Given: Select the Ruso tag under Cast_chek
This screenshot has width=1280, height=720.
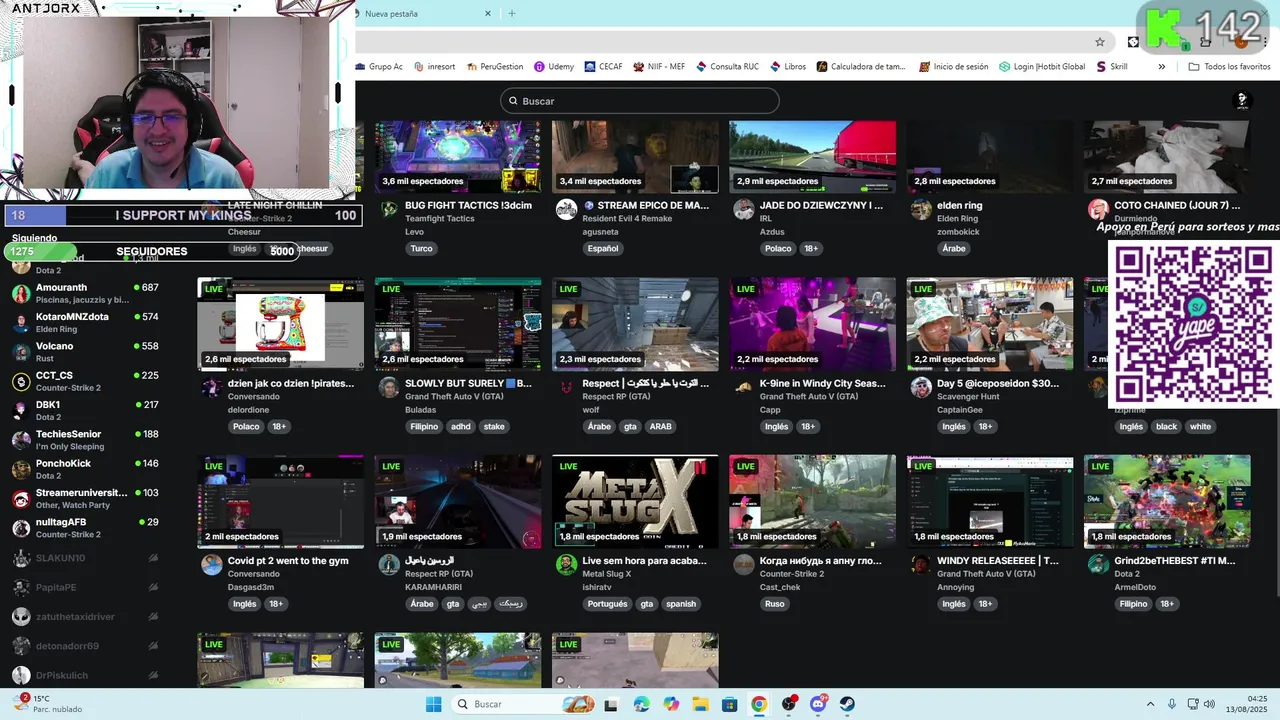Looking at the screenshot, I should point(774,604).
